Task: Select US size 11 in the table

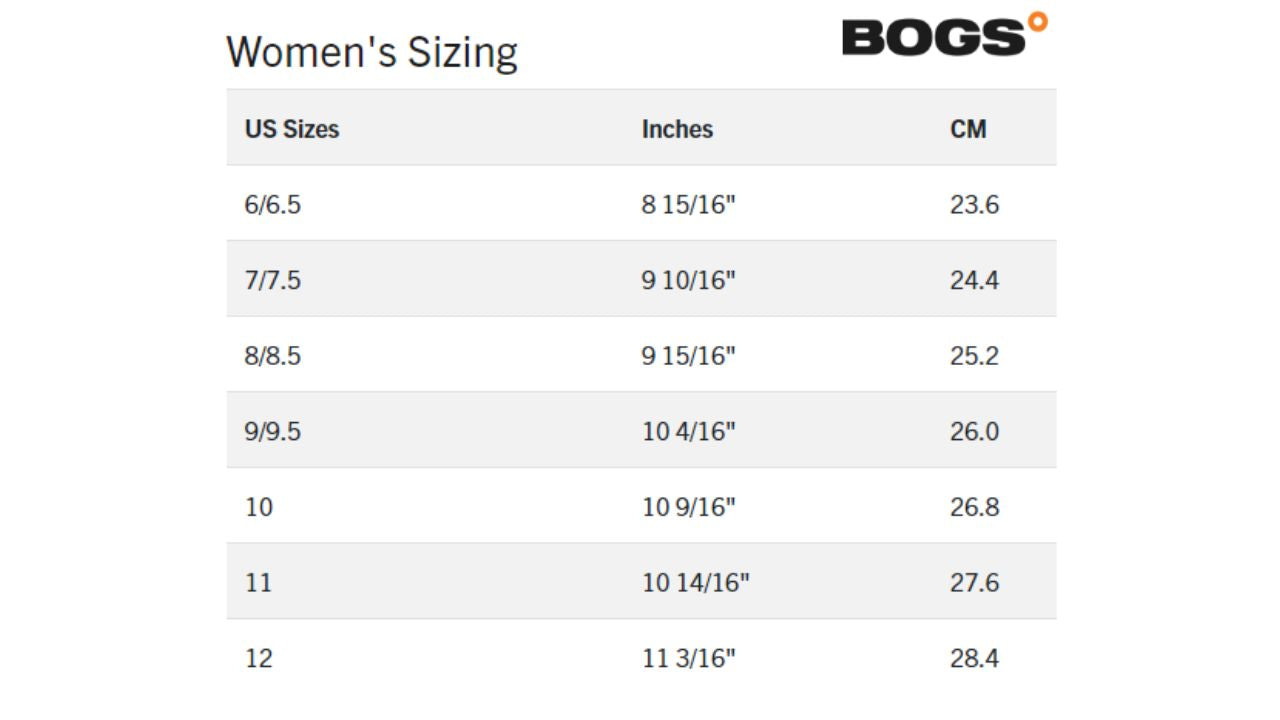Action: click(x=258, y=583)
